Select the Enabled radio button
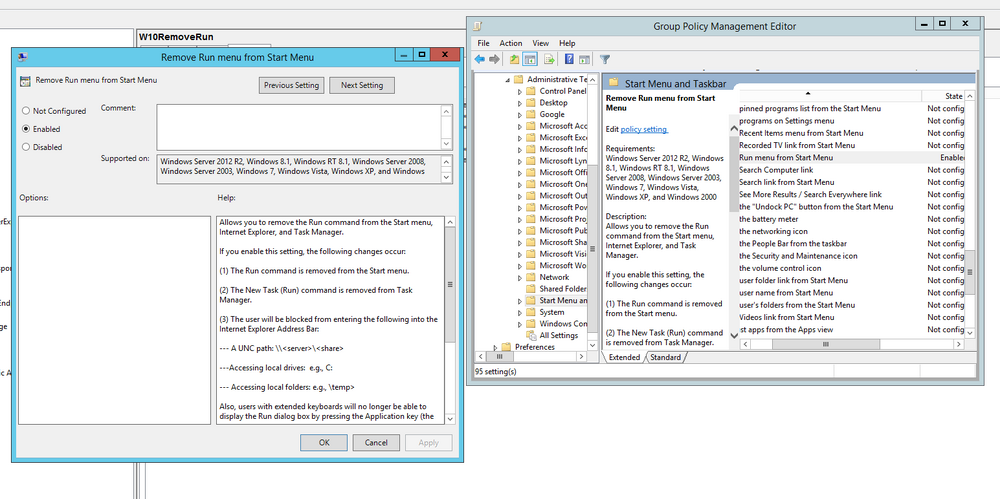1000x499 pixels. point(26,129)
